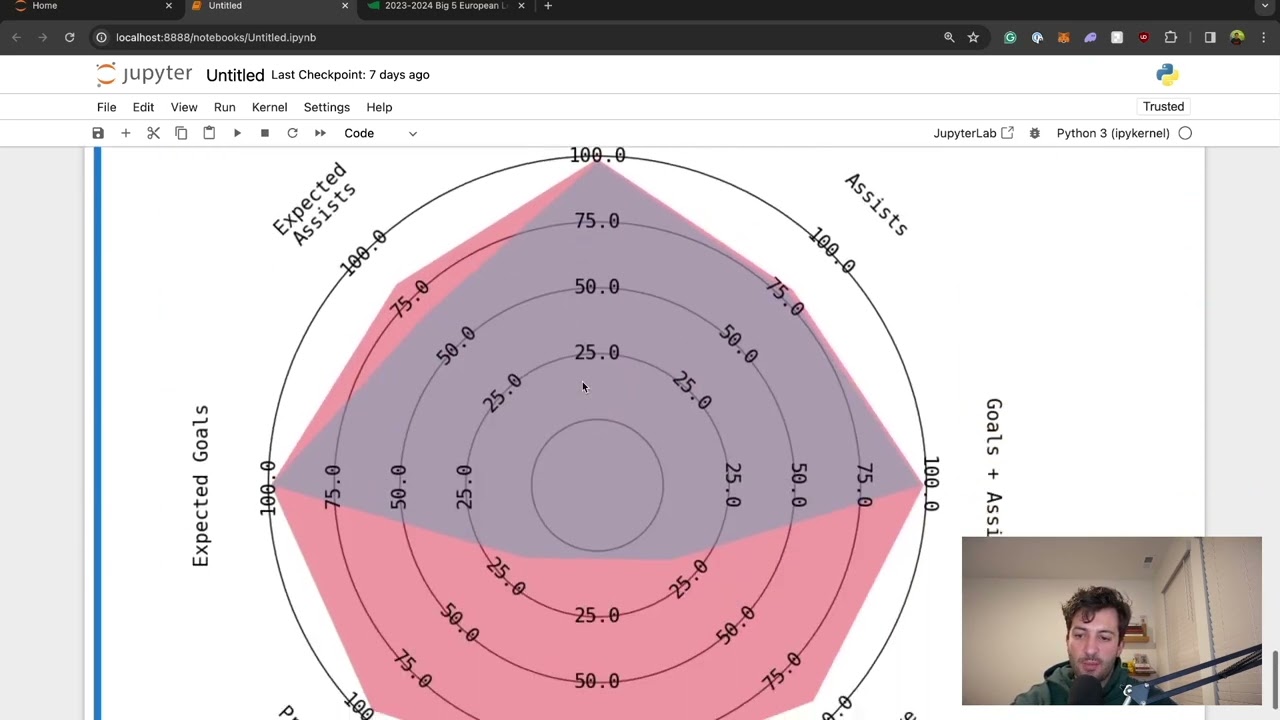Open a new browser tab

click(548, 6)
